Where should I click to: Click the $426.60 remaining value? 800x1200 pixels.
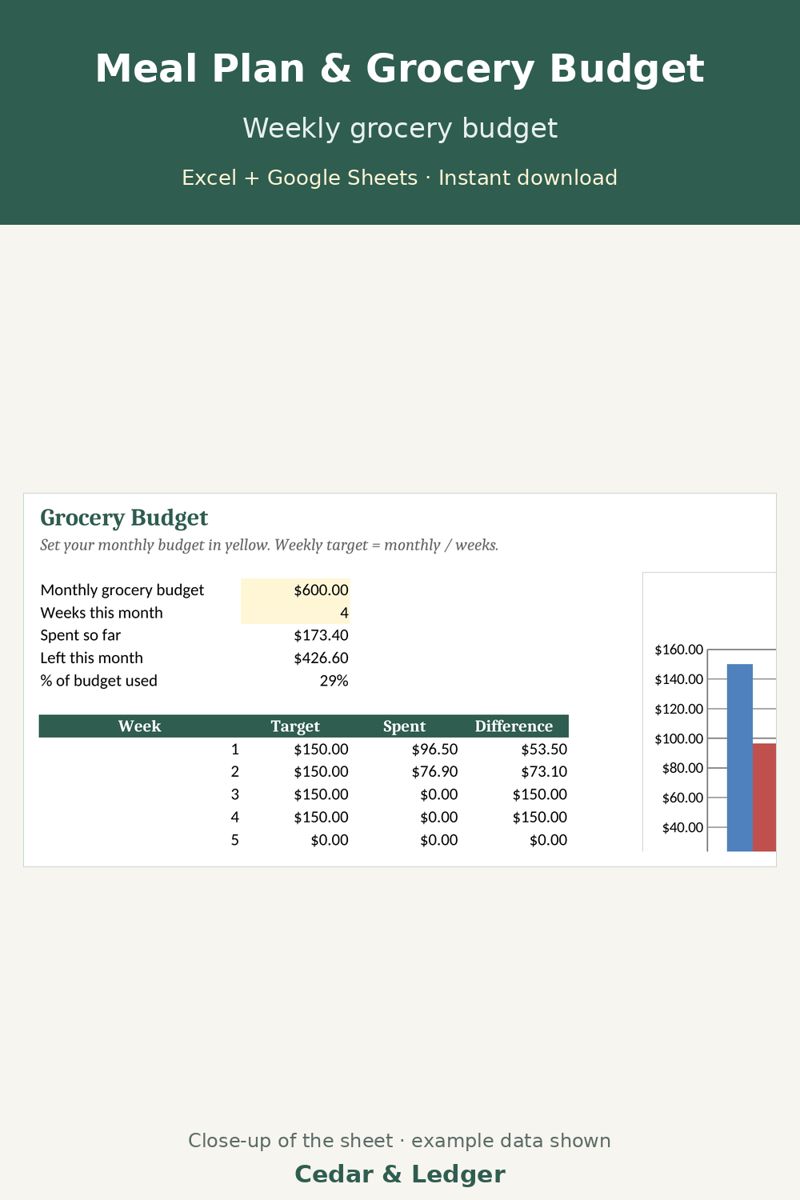[321, 658]
